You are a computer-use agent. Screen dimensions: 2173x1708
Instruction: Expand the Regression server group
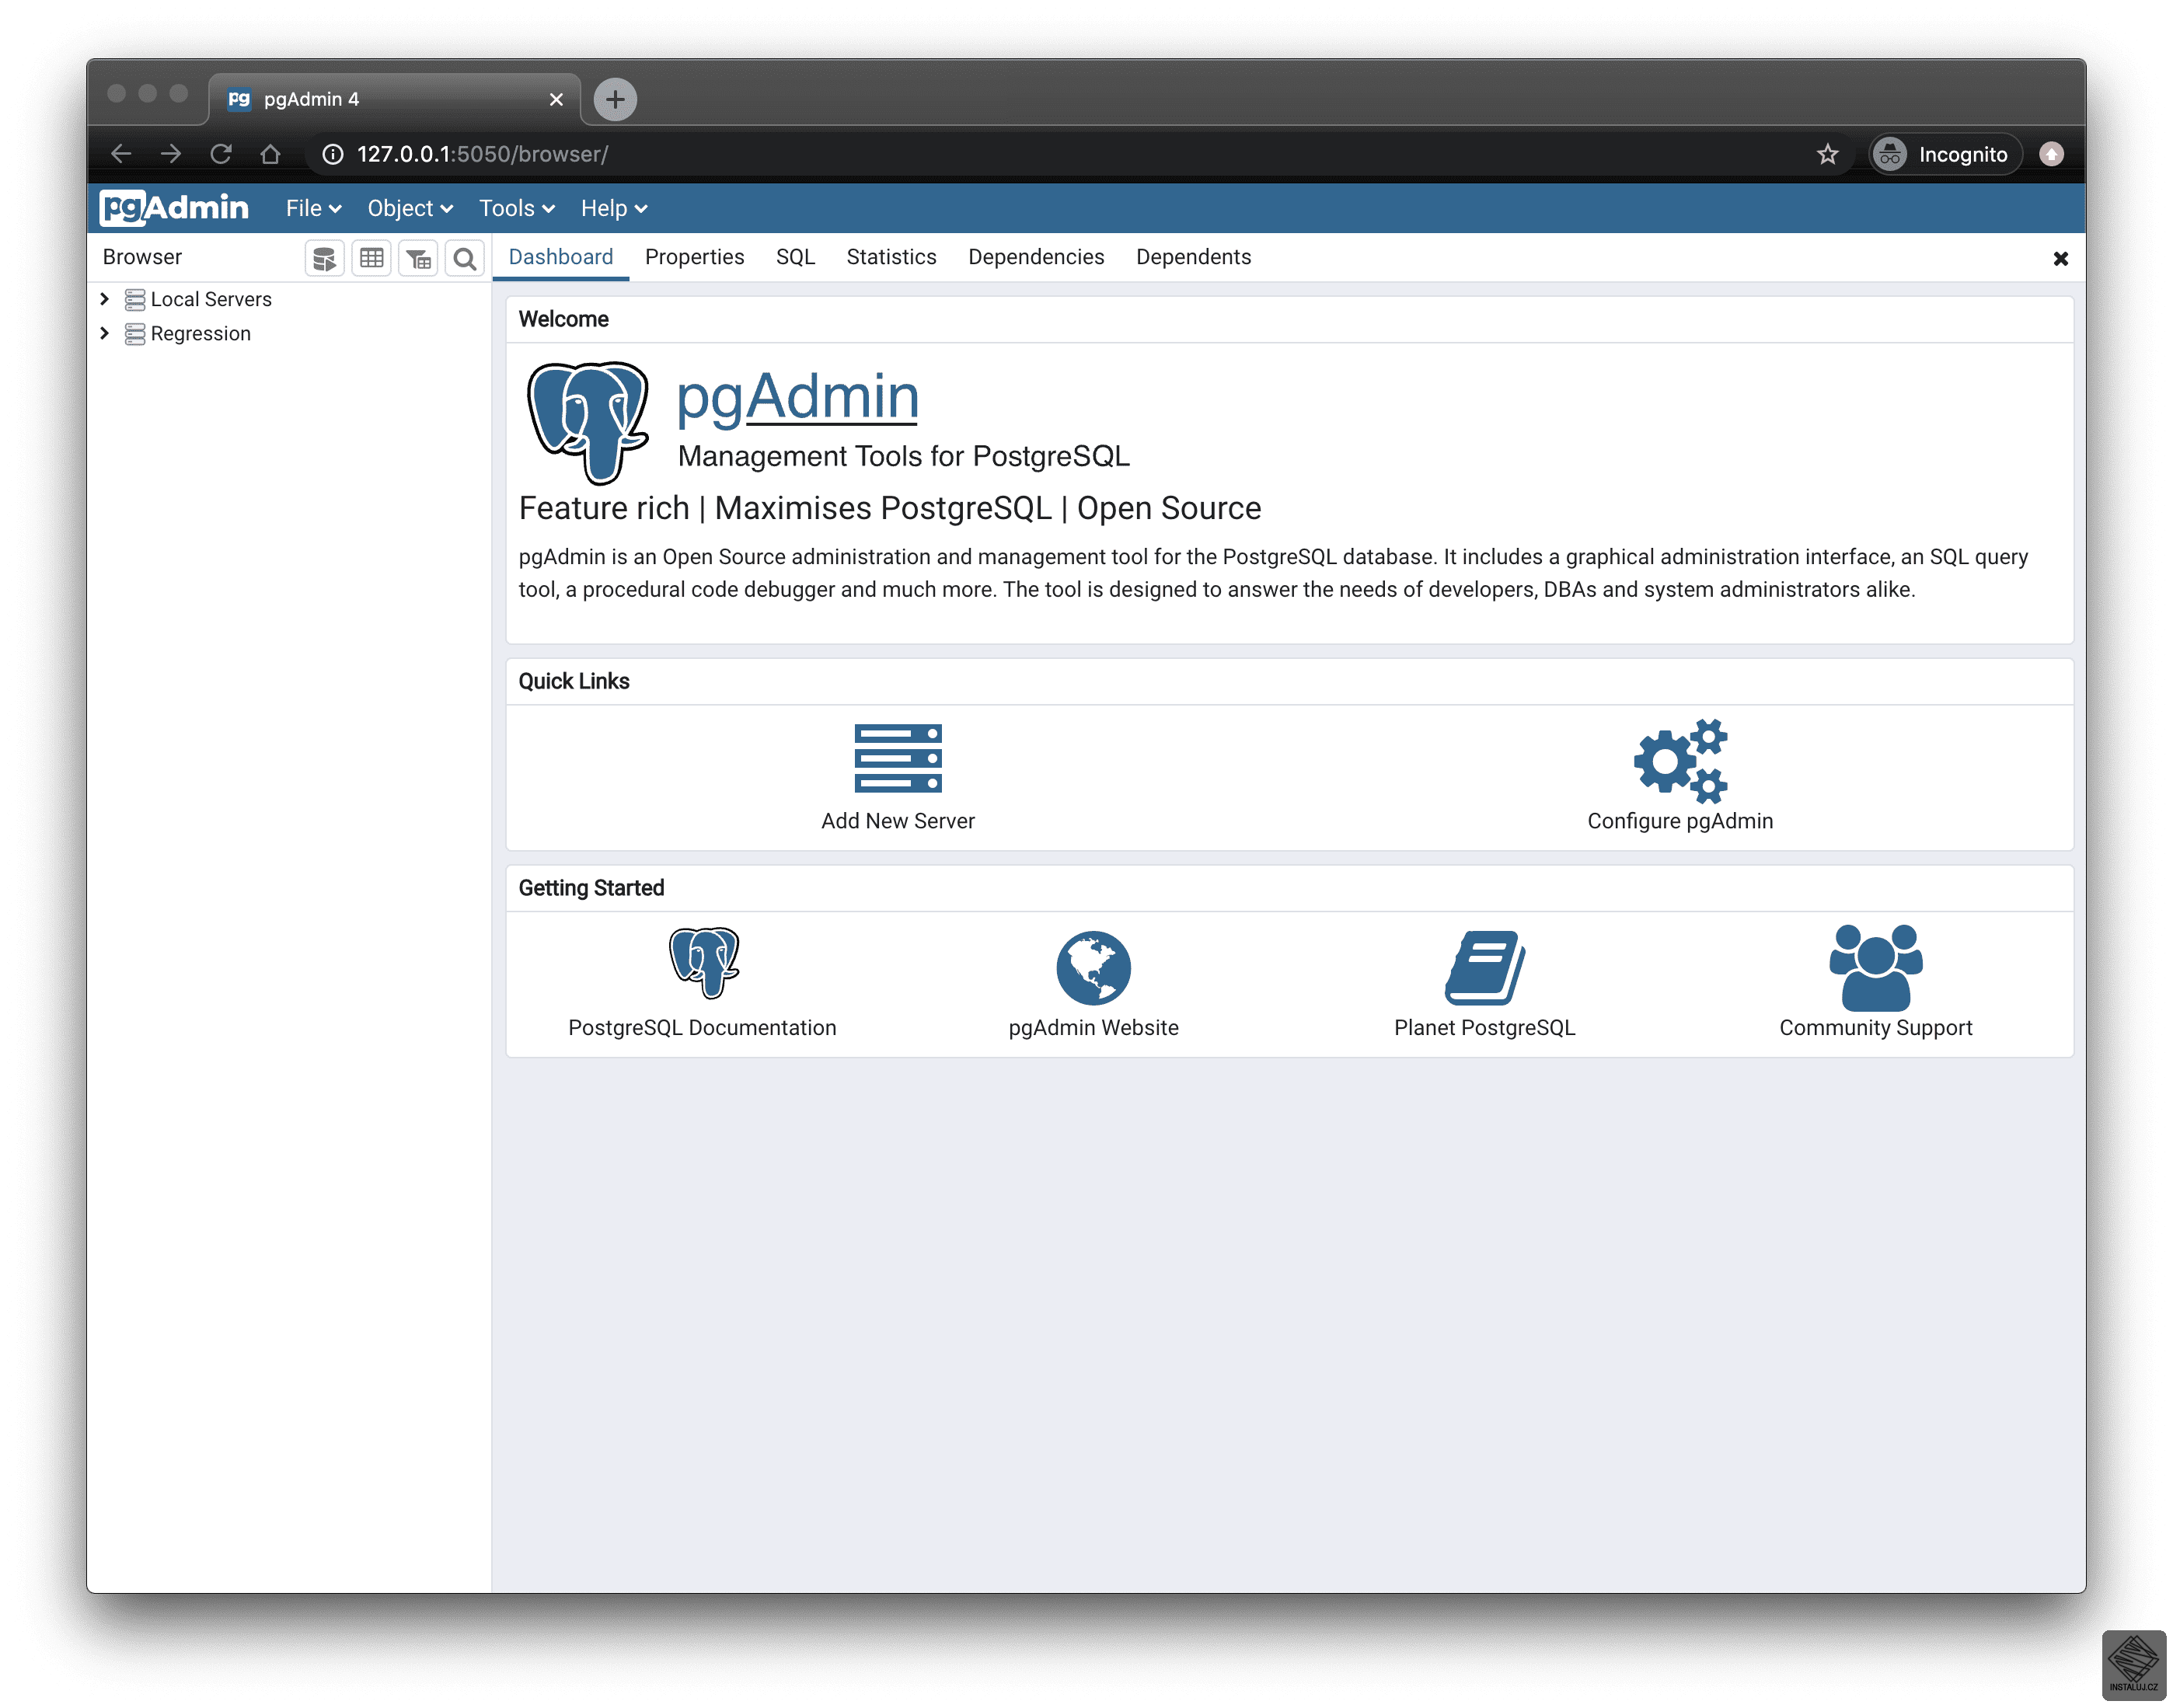coord(104,333)
